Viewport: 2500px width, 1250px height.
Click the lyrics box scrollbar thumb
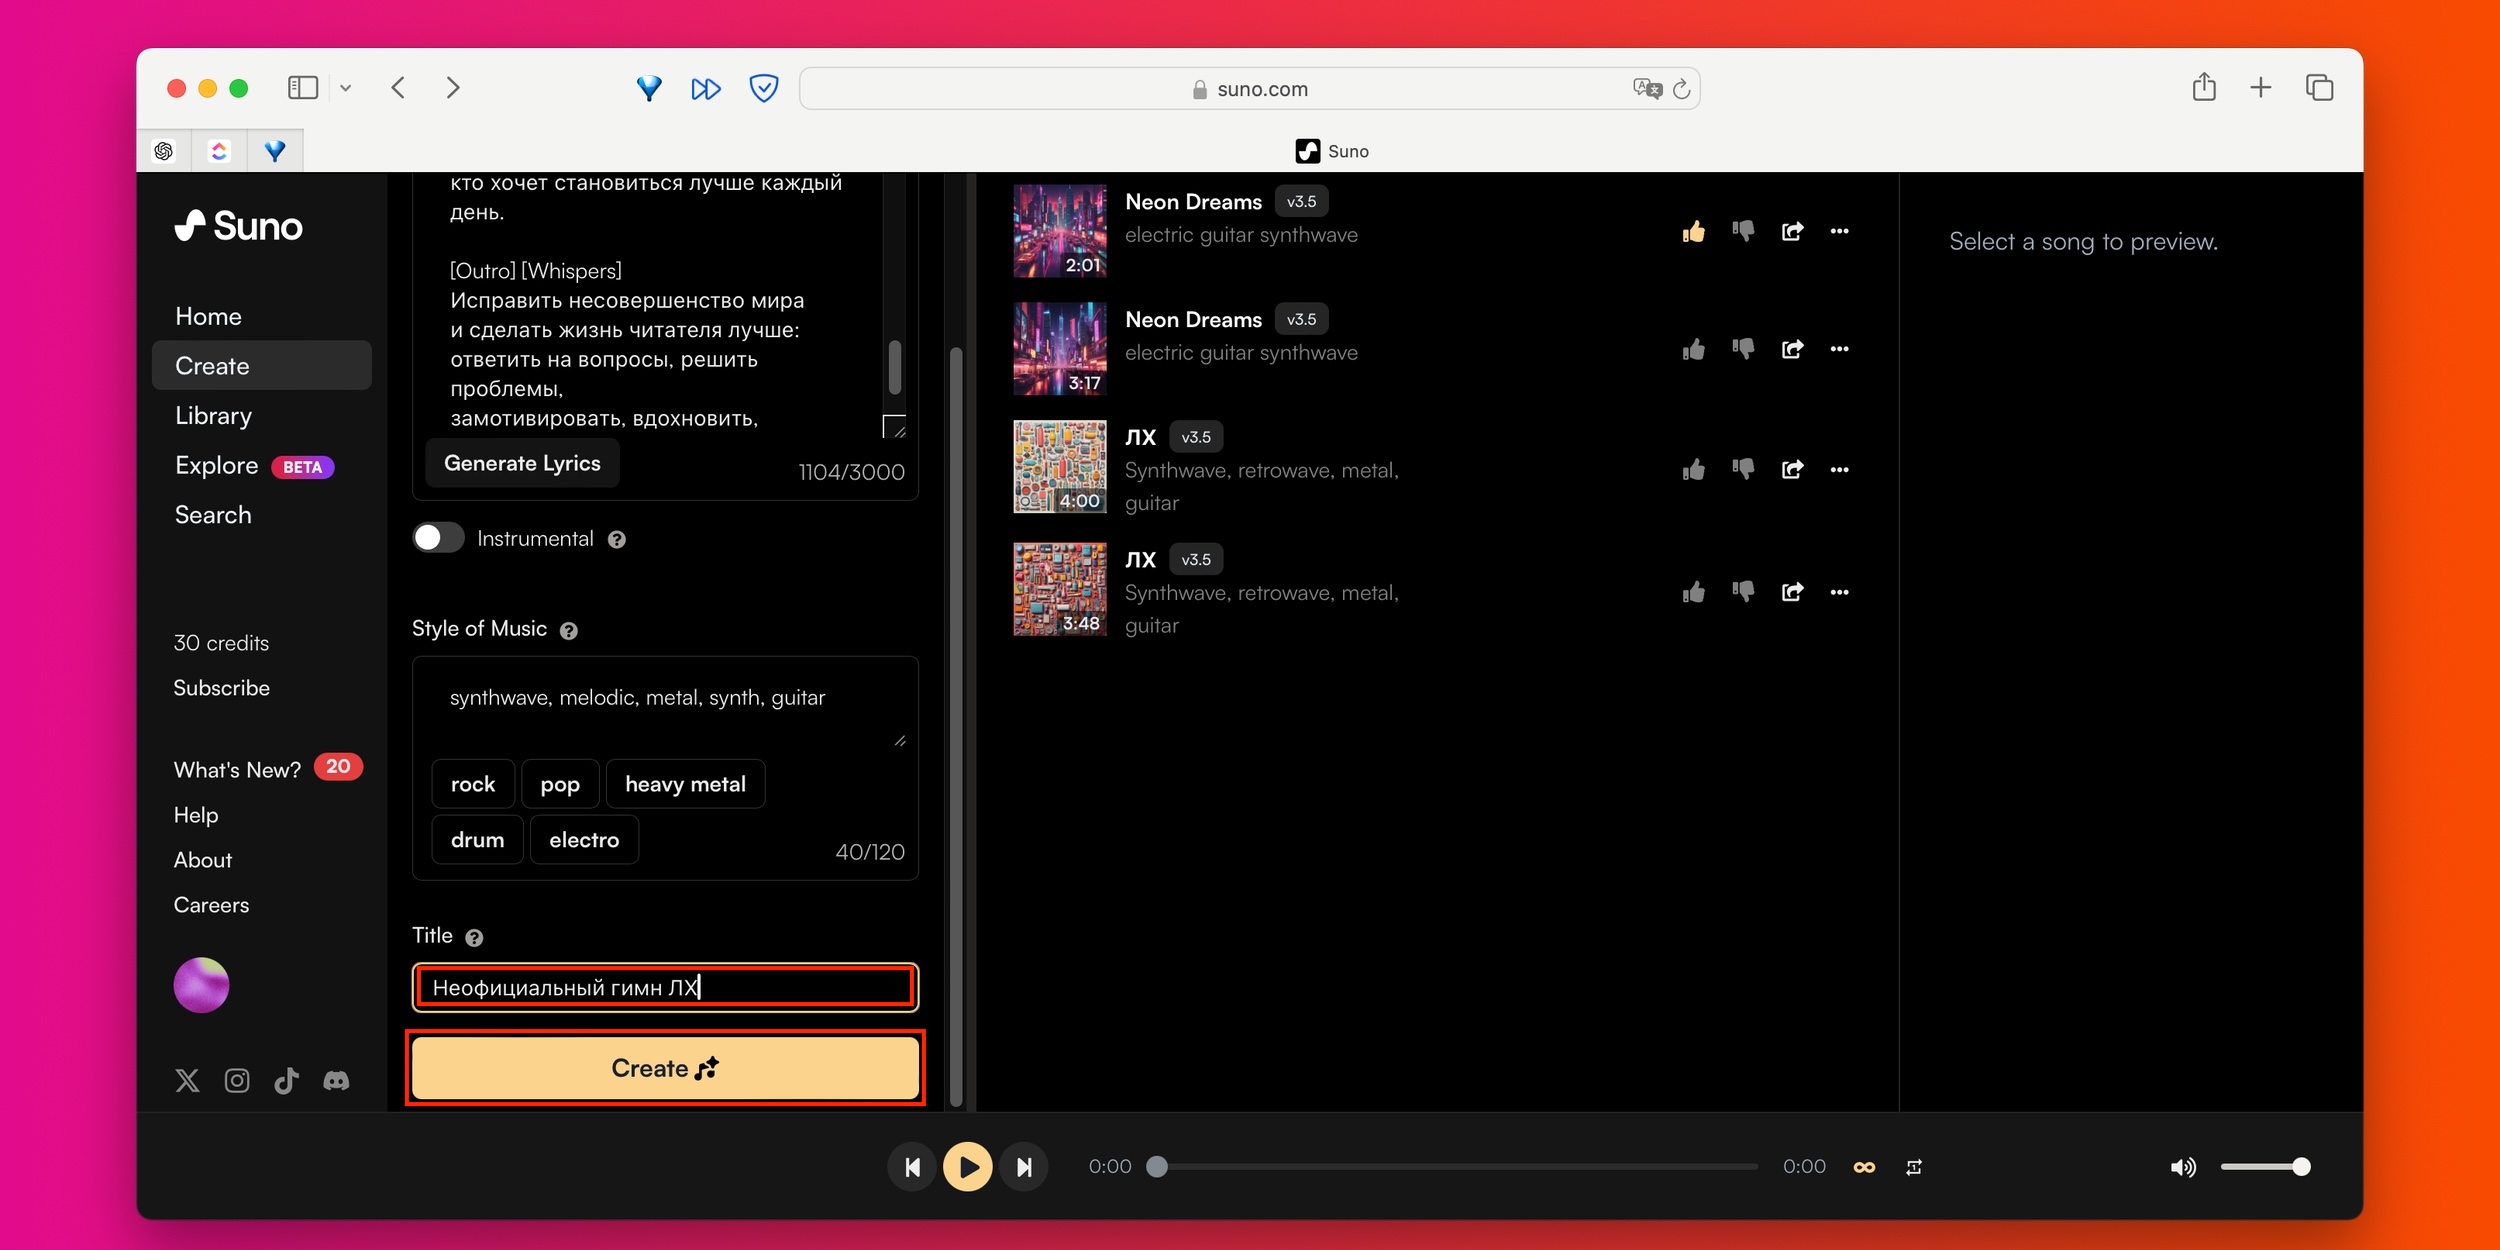point(895,367)
